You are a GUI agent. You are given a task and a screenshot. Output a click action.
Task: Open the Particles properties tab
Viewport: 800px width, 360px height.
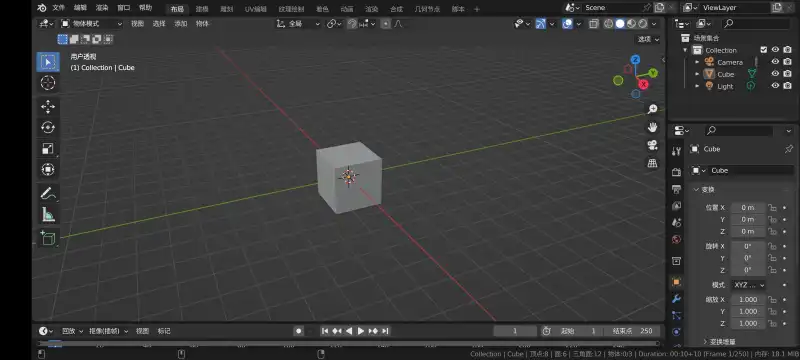click(677, 315)
